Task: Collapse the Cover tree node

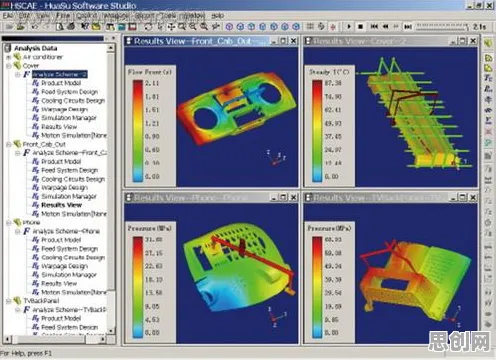Action: pyautogui.click(x=9, y=66)
